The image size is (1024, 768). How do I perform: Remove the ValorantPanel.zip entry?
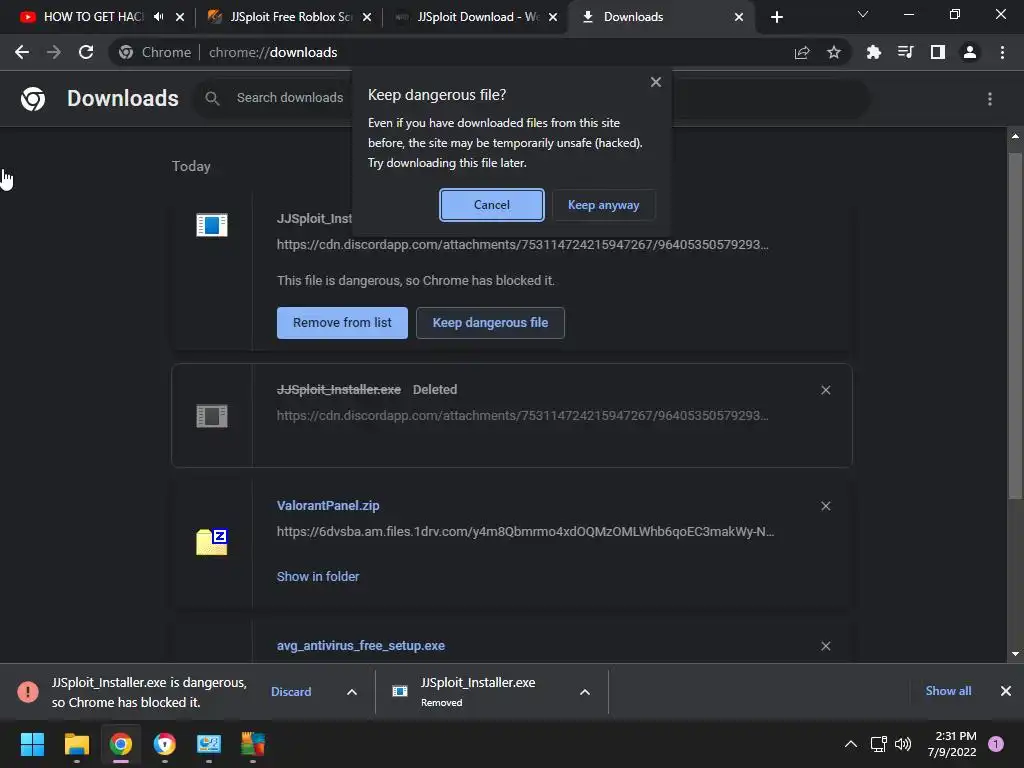coord(825,506)
